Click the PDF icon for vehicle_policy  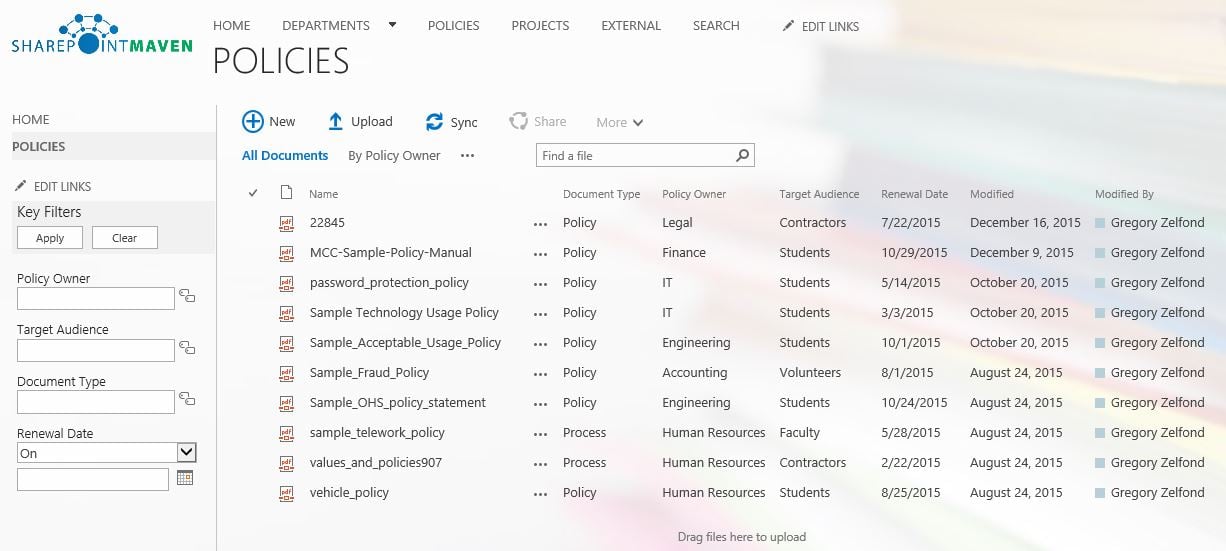287,493
